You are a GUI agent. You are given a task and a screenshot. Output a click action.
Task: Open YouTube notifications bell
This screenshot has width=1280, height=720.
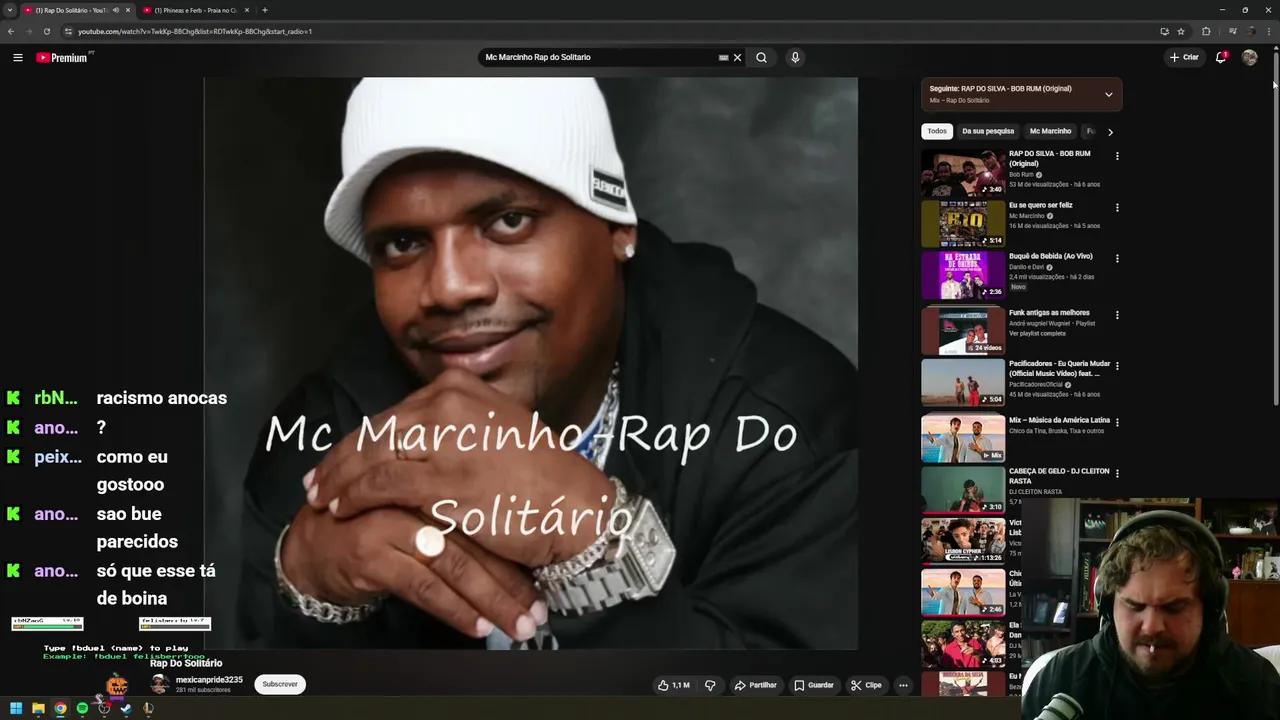click(1220, 57)
